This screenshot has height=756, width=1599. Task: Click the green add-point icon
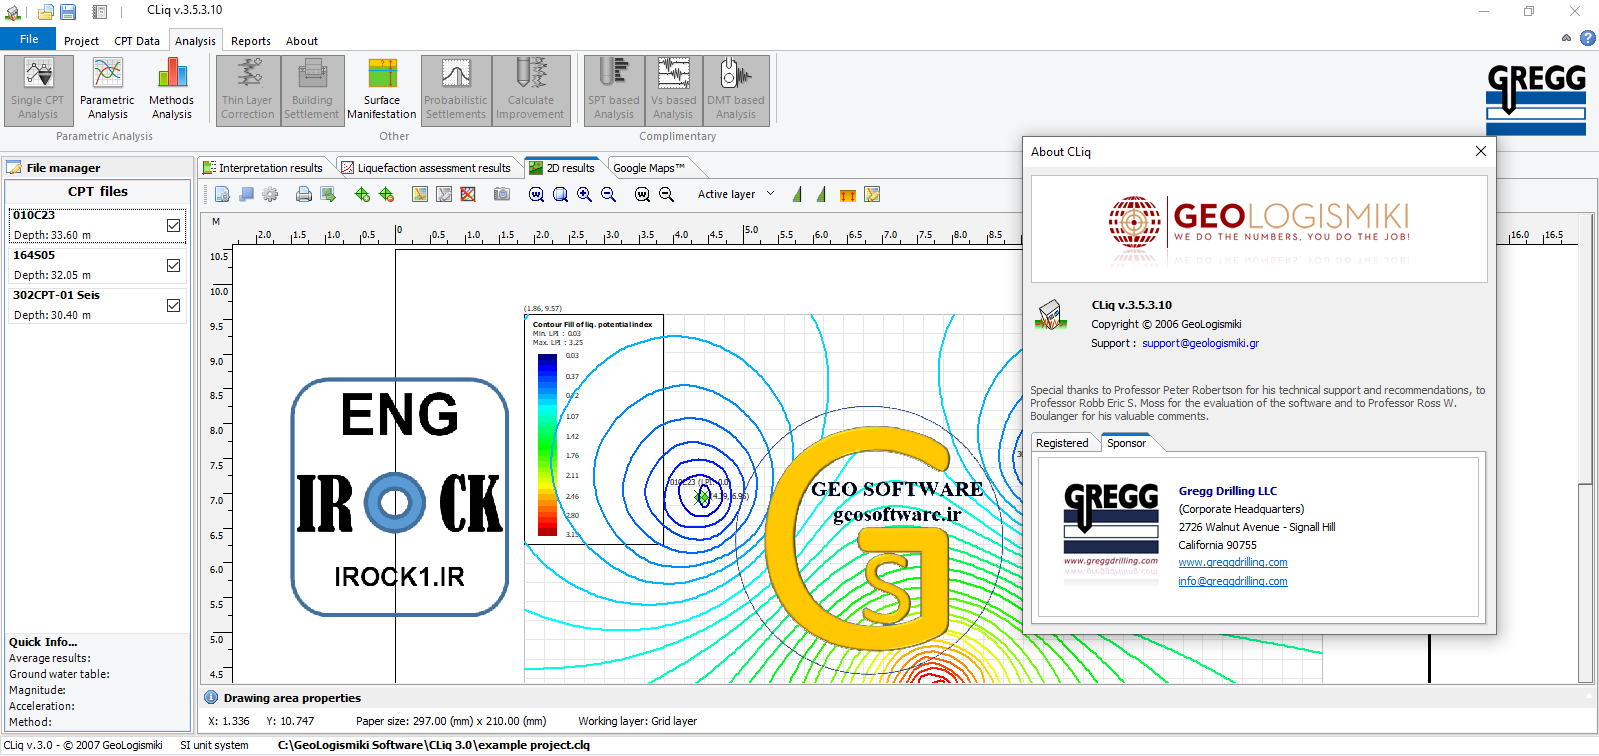(362, 194)
